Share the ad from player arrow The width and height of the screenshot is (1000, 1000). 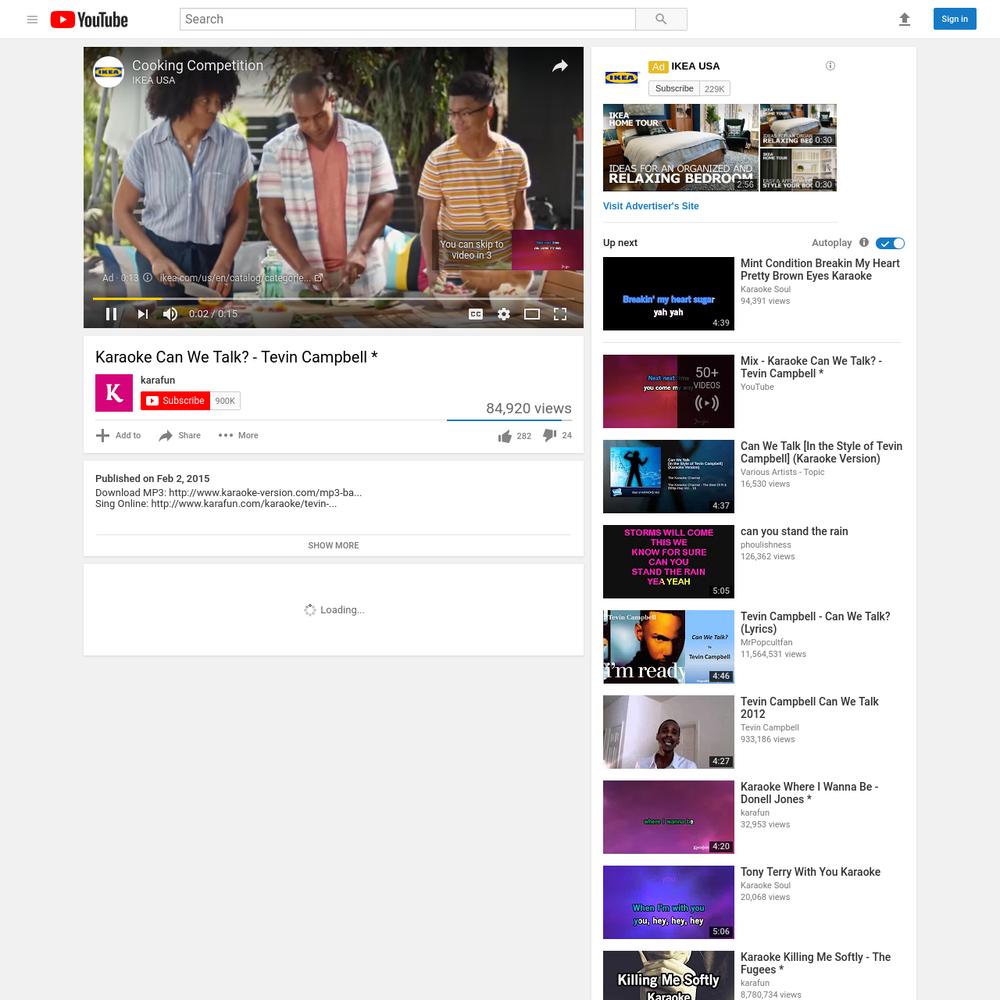pos(560,66)
